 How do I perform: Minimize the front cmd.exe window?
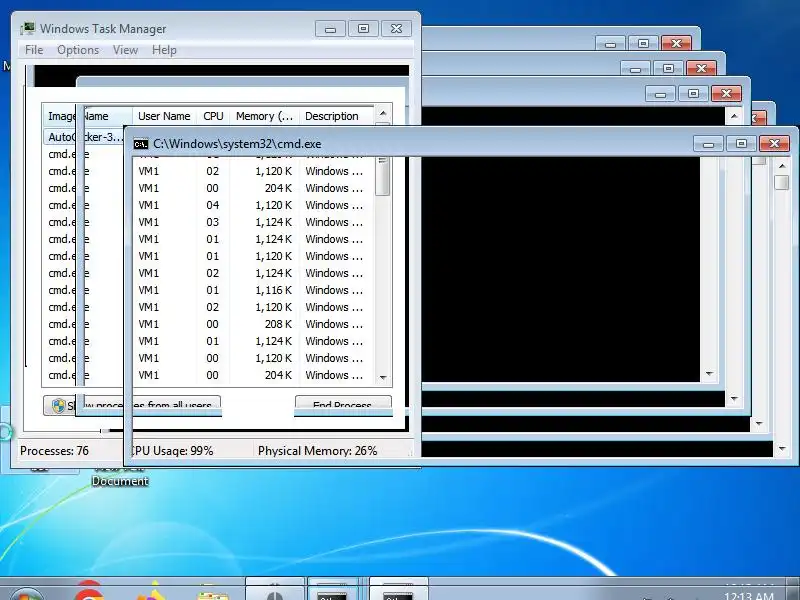pos(708,144)
